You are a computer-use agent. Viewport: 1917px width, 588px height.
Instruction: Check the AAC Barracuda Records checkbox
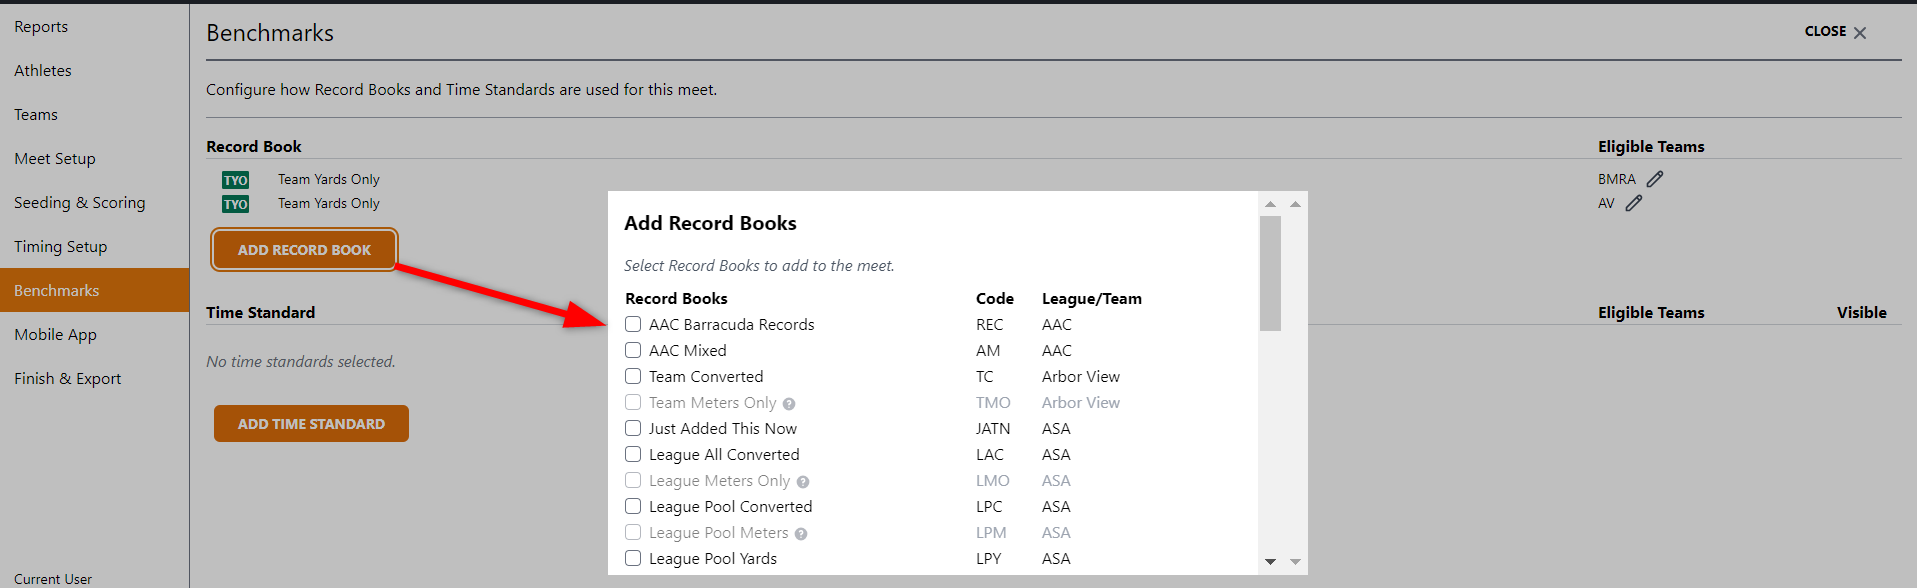coord(633,324)
